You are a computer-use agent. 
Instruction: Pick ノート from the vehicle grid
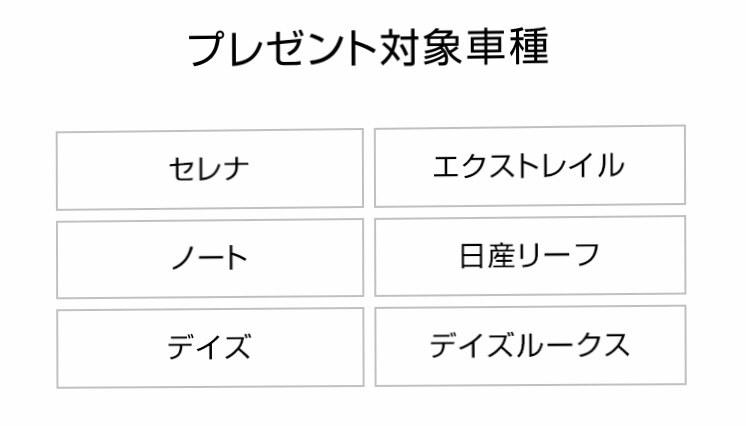coord(210,258)
